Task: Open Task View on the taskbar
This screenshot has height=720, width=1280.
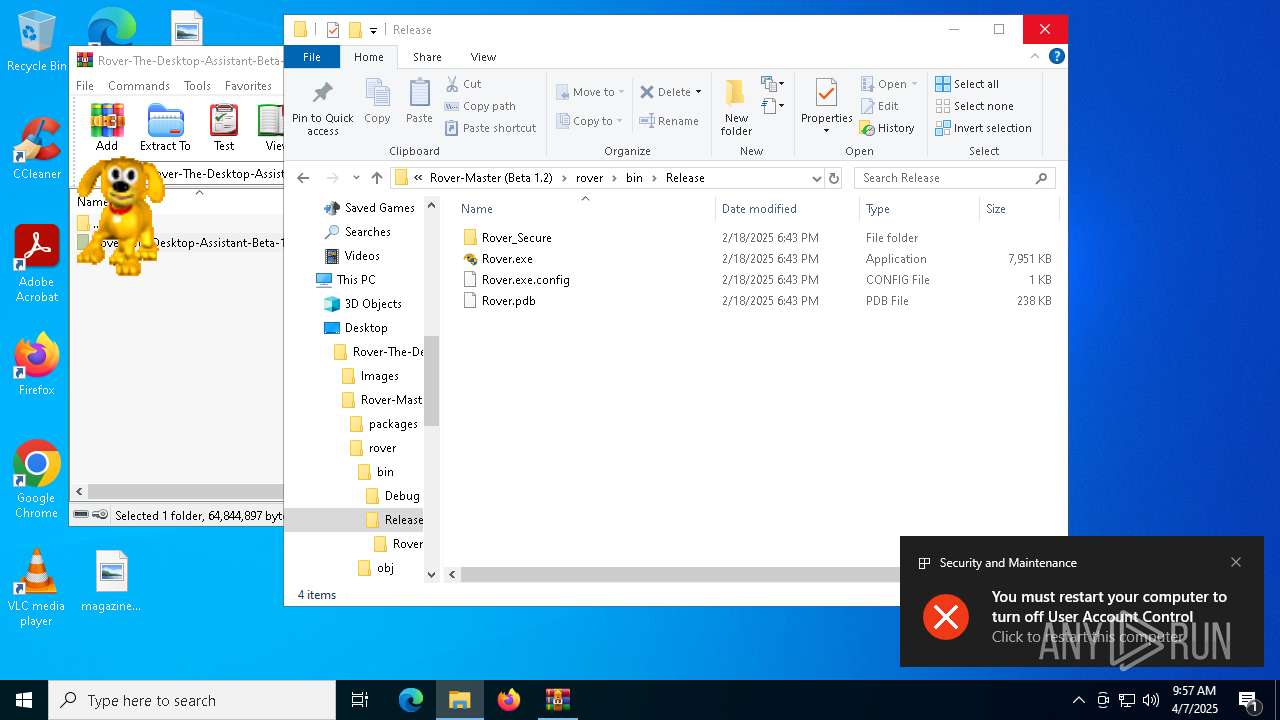Action: click(x=360, y=700)
